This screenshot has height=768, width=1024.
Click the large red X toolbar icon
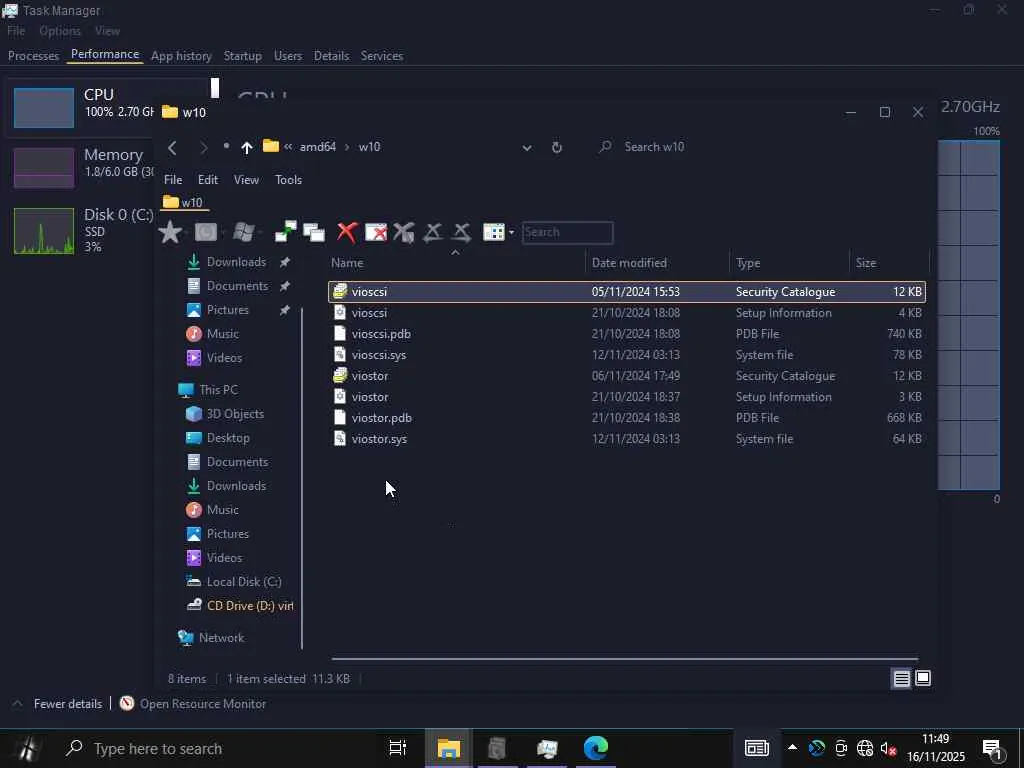[347, 232]
